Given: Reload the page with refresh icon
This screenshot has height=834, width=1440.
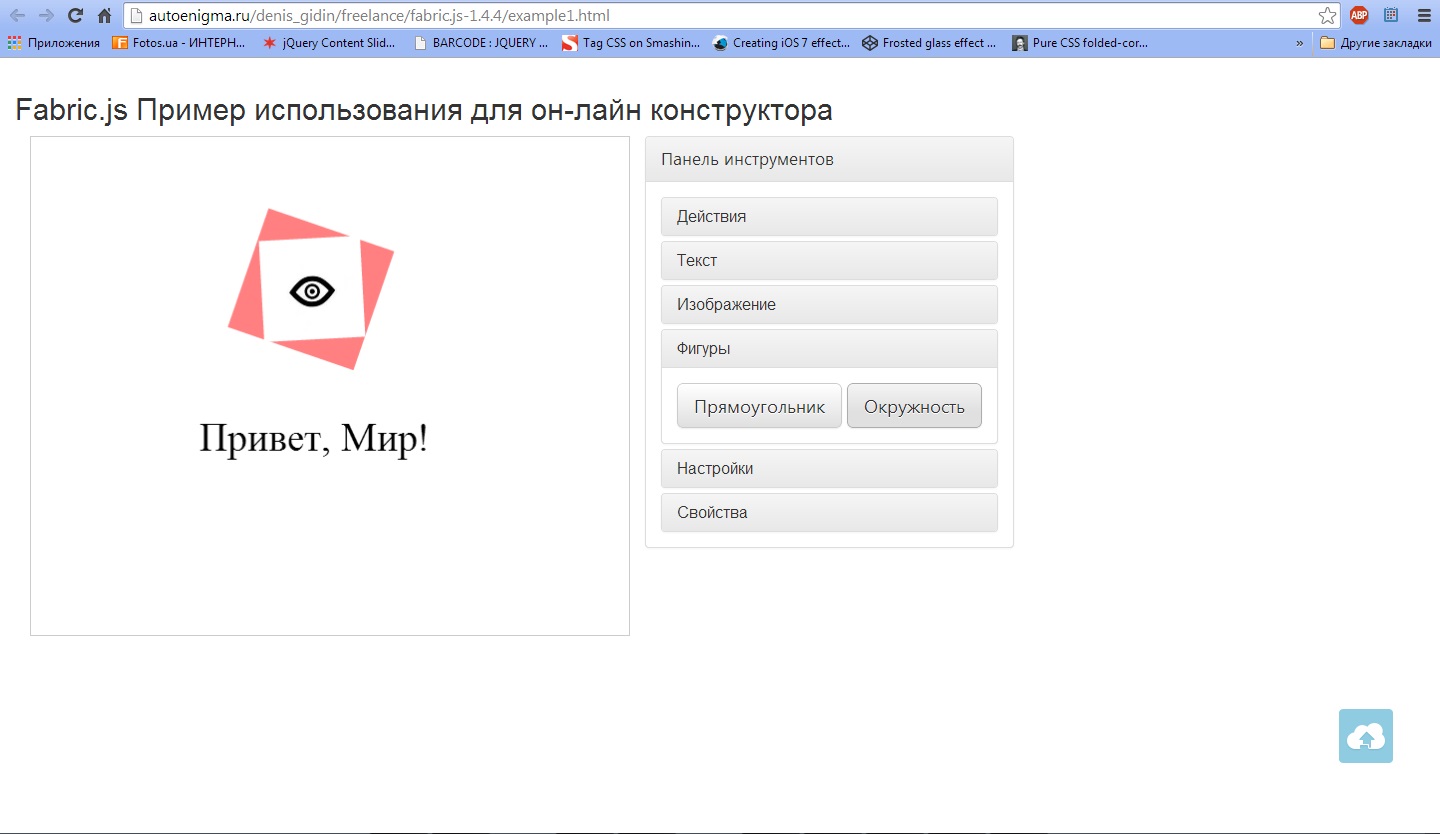Looking at the screenshot, I should (x=75, y=15).
